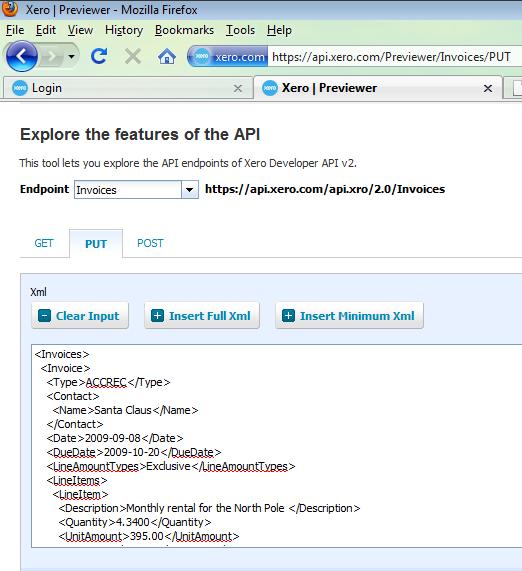The height and width of the screenshot is (571, 522).
Task: Click the ACCREC type line
Action: click(x=108, y=382)
